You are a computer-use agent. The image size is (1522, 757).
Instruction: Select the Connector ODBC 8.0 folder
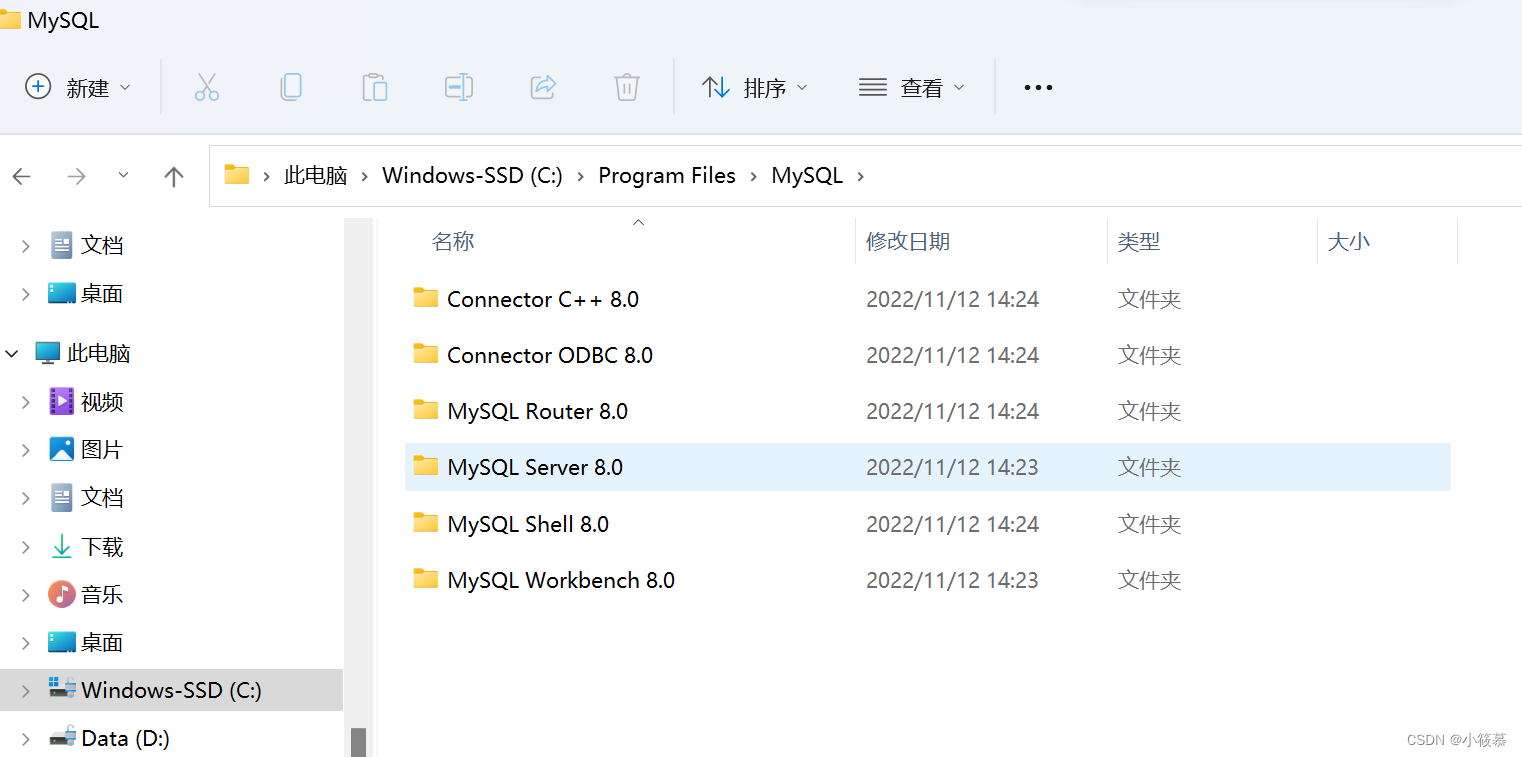pyautogui.click(x=928, y=355)
